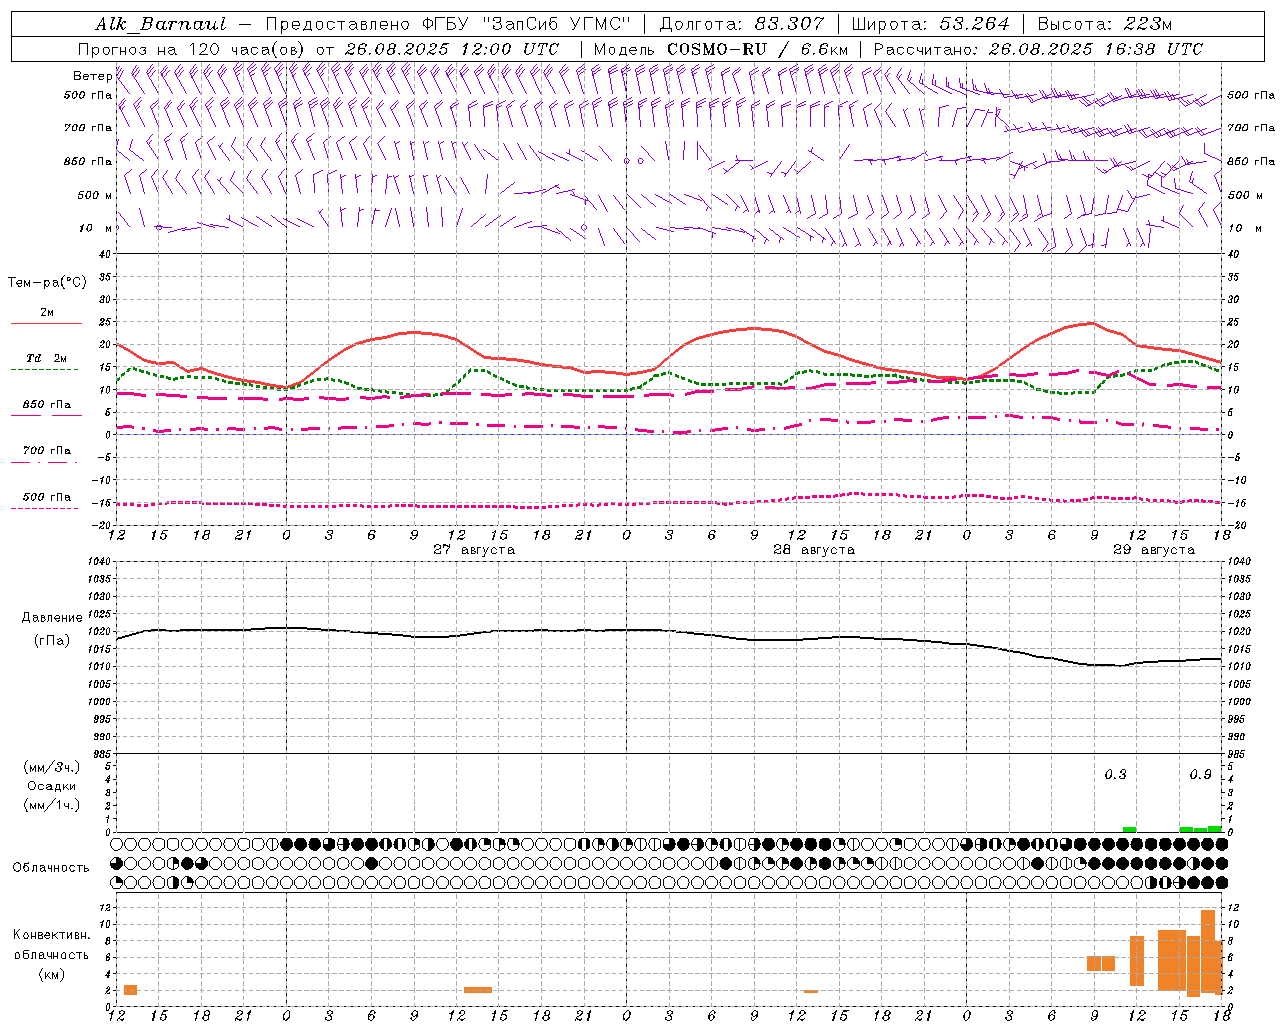Click the (гПа) unit under Давление
Screen dimensions: 1280x1024
[x=52, y=640]
